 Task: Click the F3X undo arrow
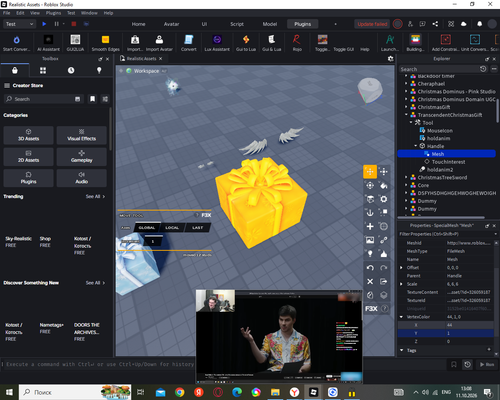(x=370, y=268)
